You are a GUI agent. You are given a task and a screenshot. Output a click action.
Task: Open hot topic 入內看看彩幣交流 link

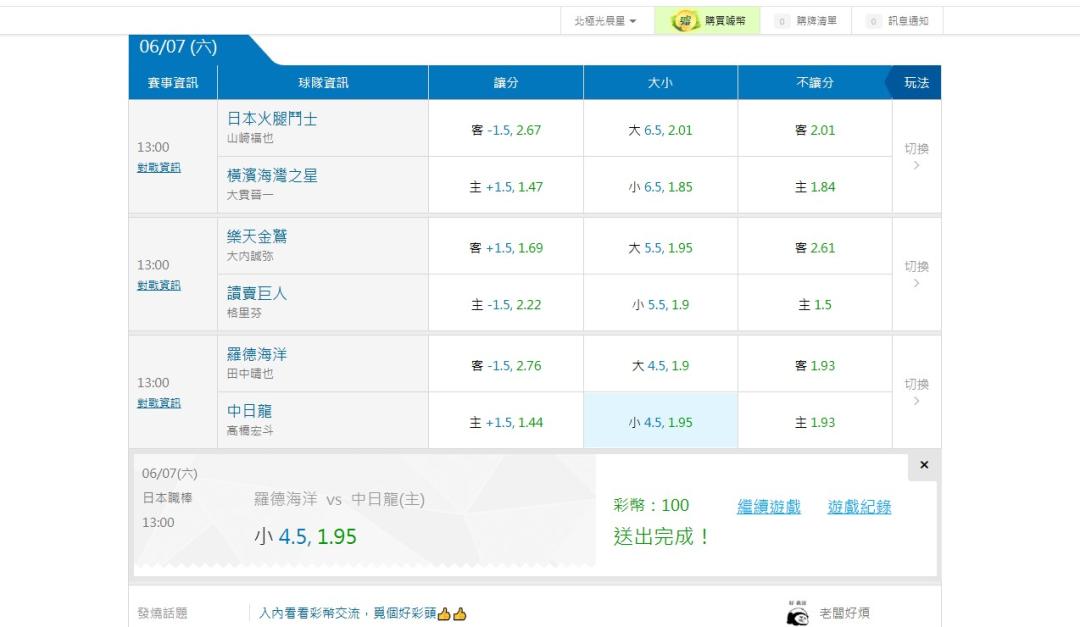(362, 613)
